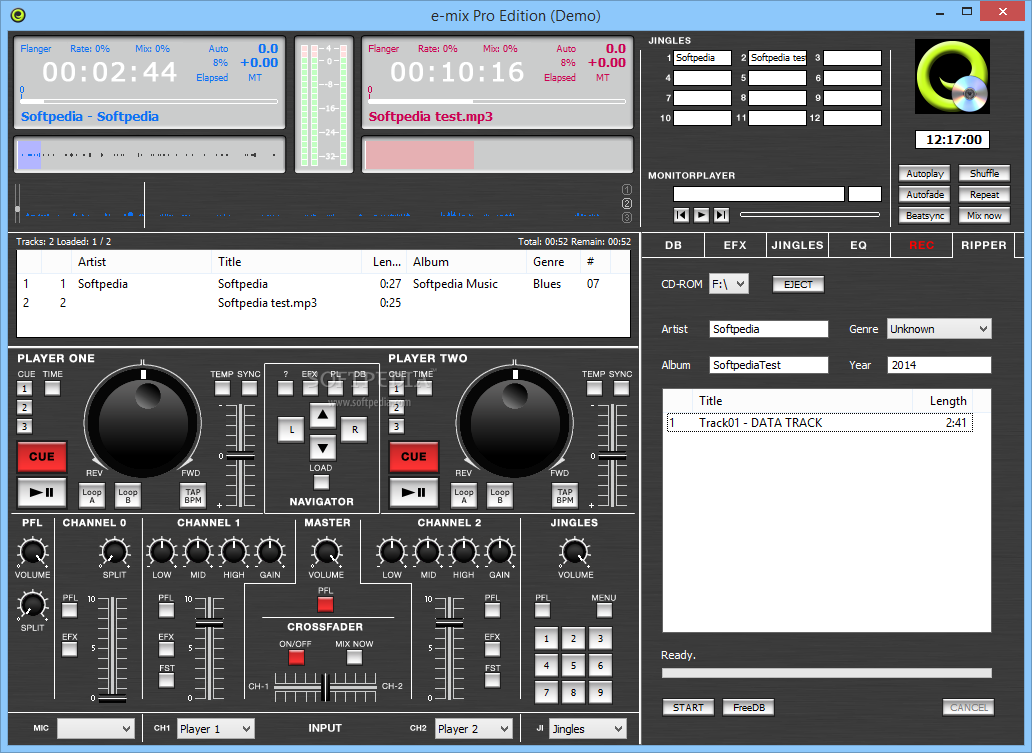Click Player Two jog wheel
Image resolution: width=1032 pixels, height=753 pixels.
click(515, 421)
